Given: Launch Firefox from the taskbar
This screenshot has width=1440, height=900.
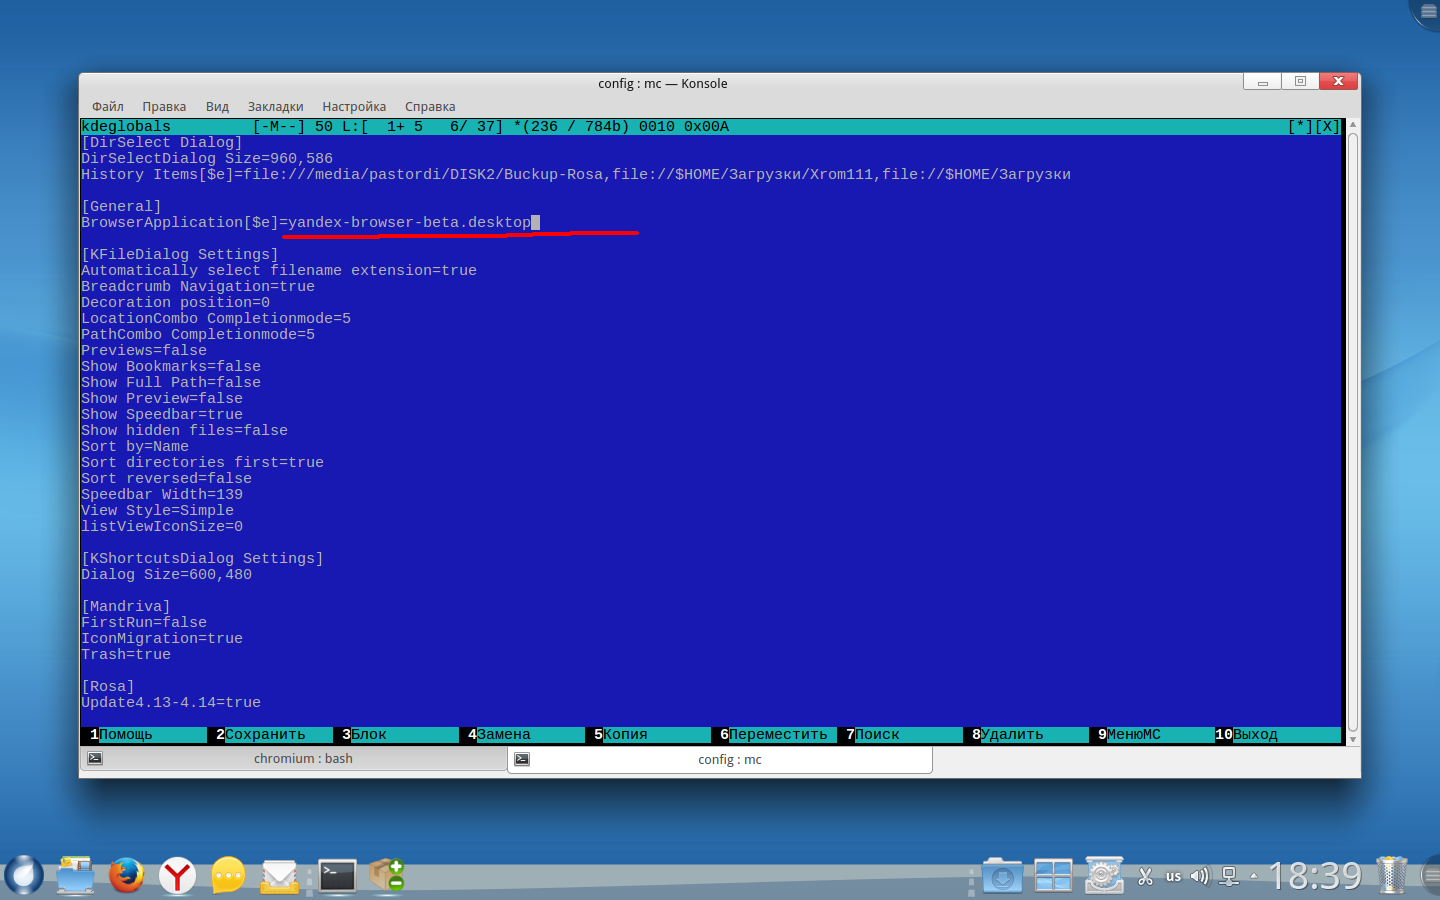Looking at the screenshot, I should coord(126,875).
